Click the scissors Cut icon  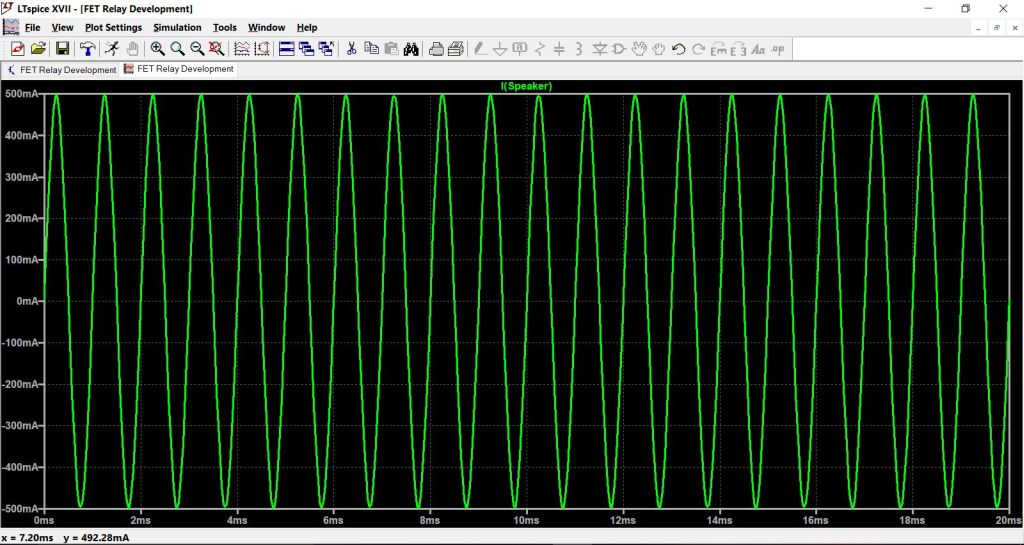(351, 49)
